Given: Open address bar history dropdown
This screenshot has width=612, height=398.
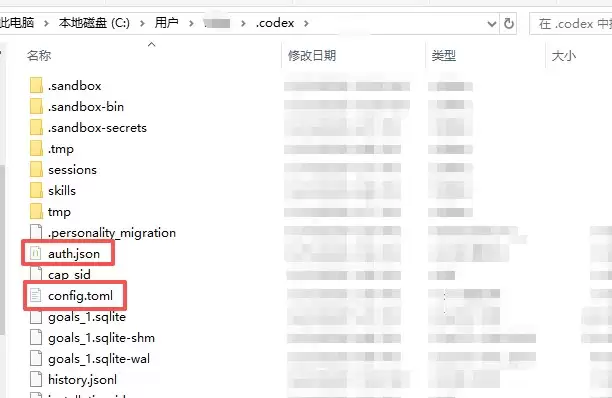Looking at the screenshot, I should pos(492,24).
